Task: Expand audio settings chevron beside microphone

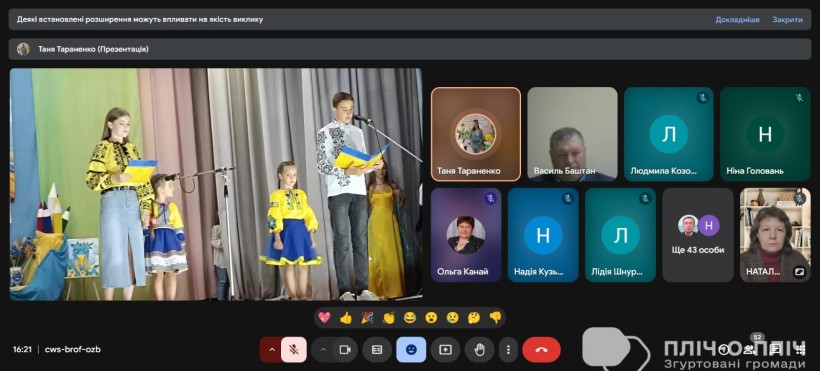Action: [270, 350]
